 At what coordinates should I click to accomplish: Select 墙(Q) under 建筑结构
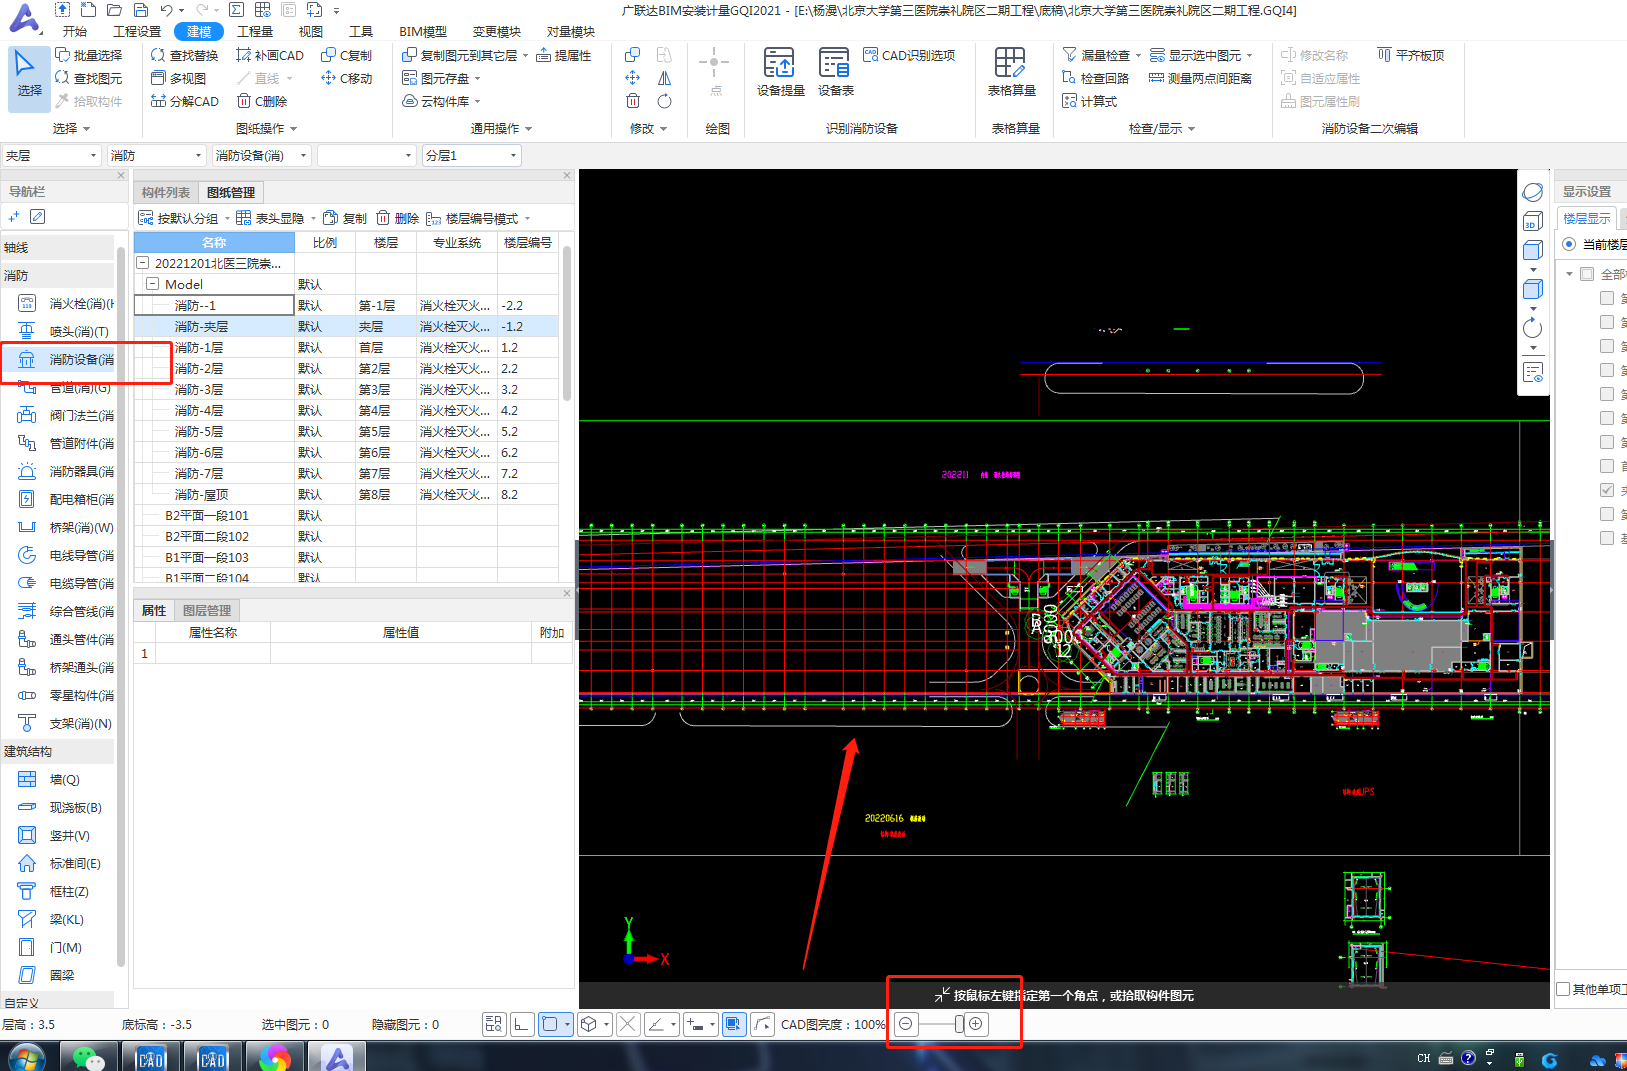click(50, 779)
